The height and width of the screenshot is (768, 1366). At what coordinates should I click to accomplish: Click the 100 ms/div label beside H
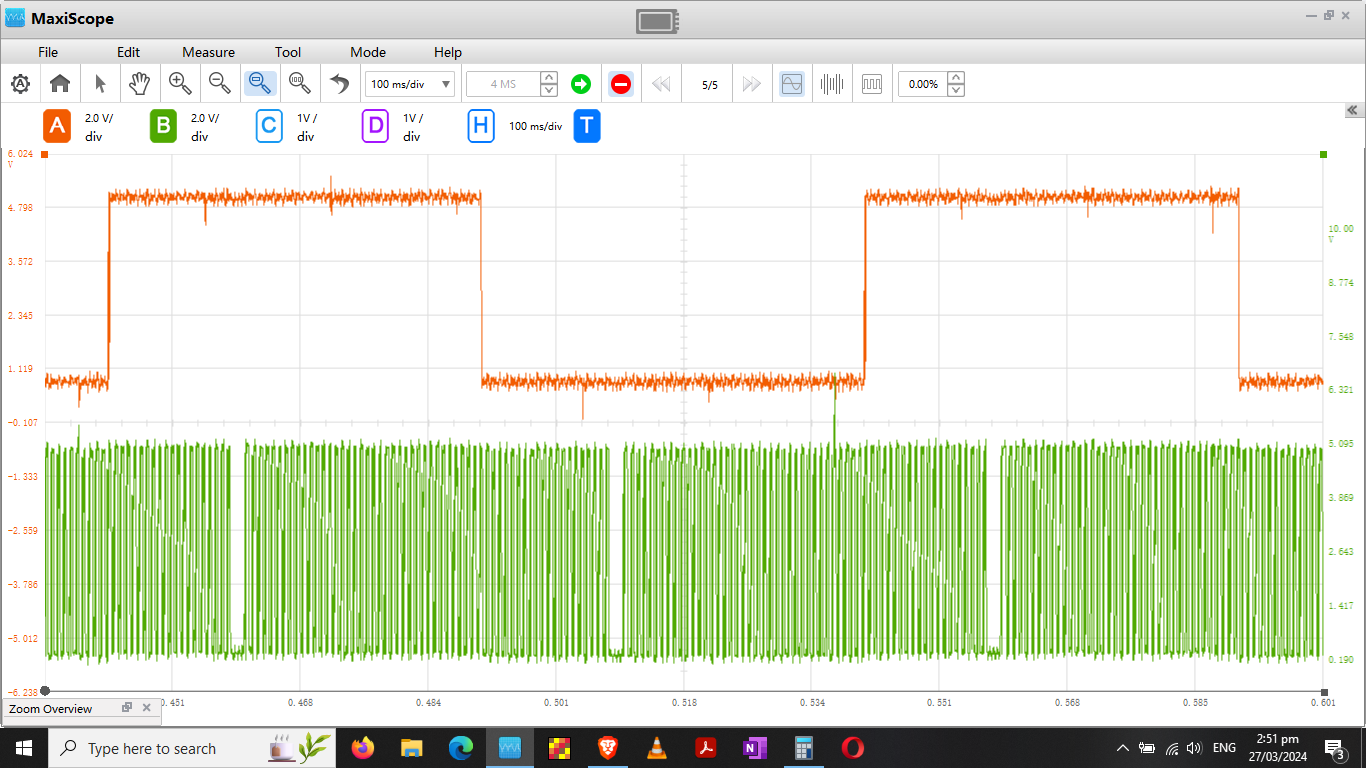point(536,127)
